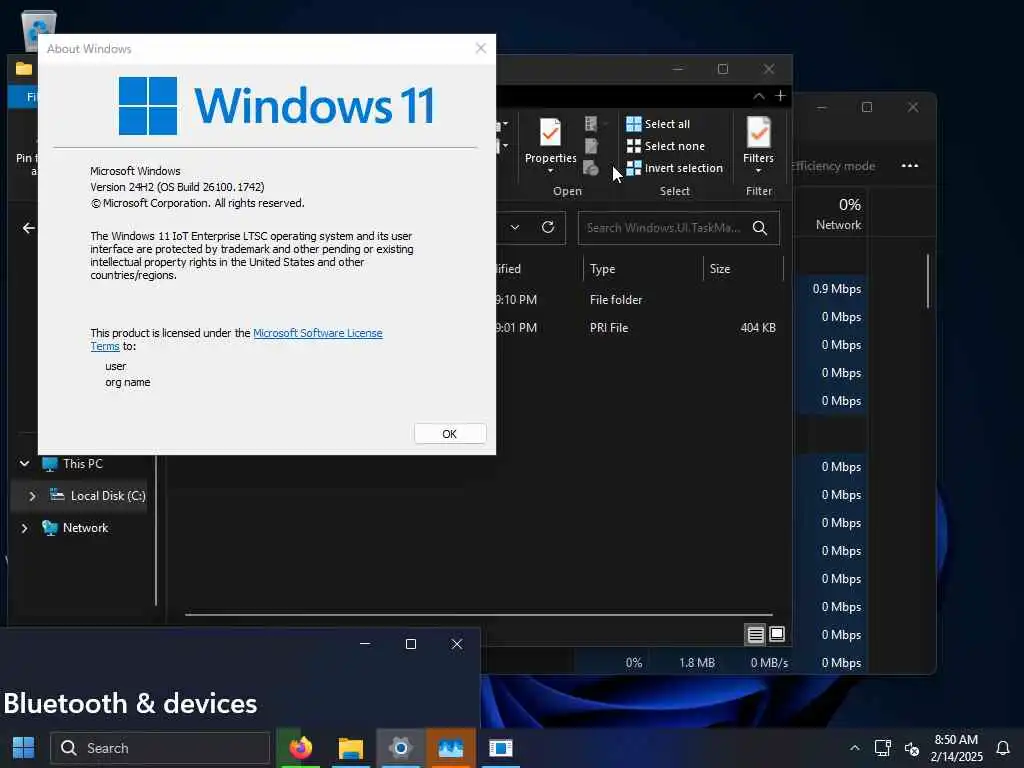Click Select all in the ribbon
This screenshot has width=1024, height=768.
658,124
